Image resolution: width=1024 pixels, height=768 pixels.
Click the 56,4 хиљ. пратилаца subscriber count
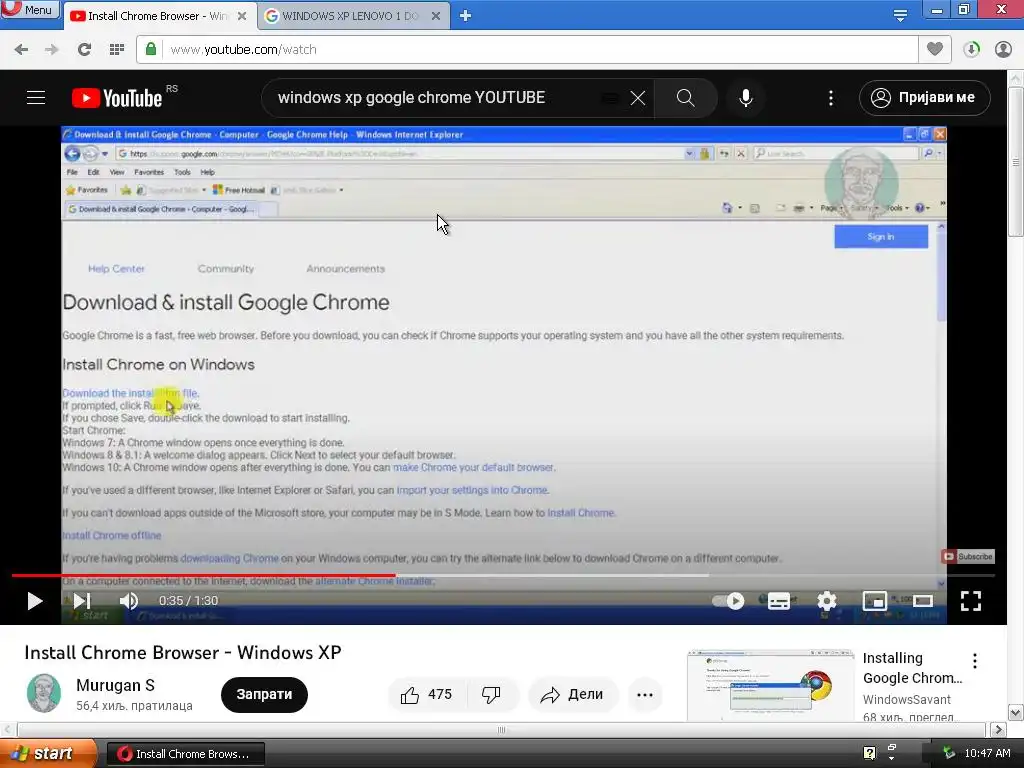pyautogui.click(x=134, y=706)
